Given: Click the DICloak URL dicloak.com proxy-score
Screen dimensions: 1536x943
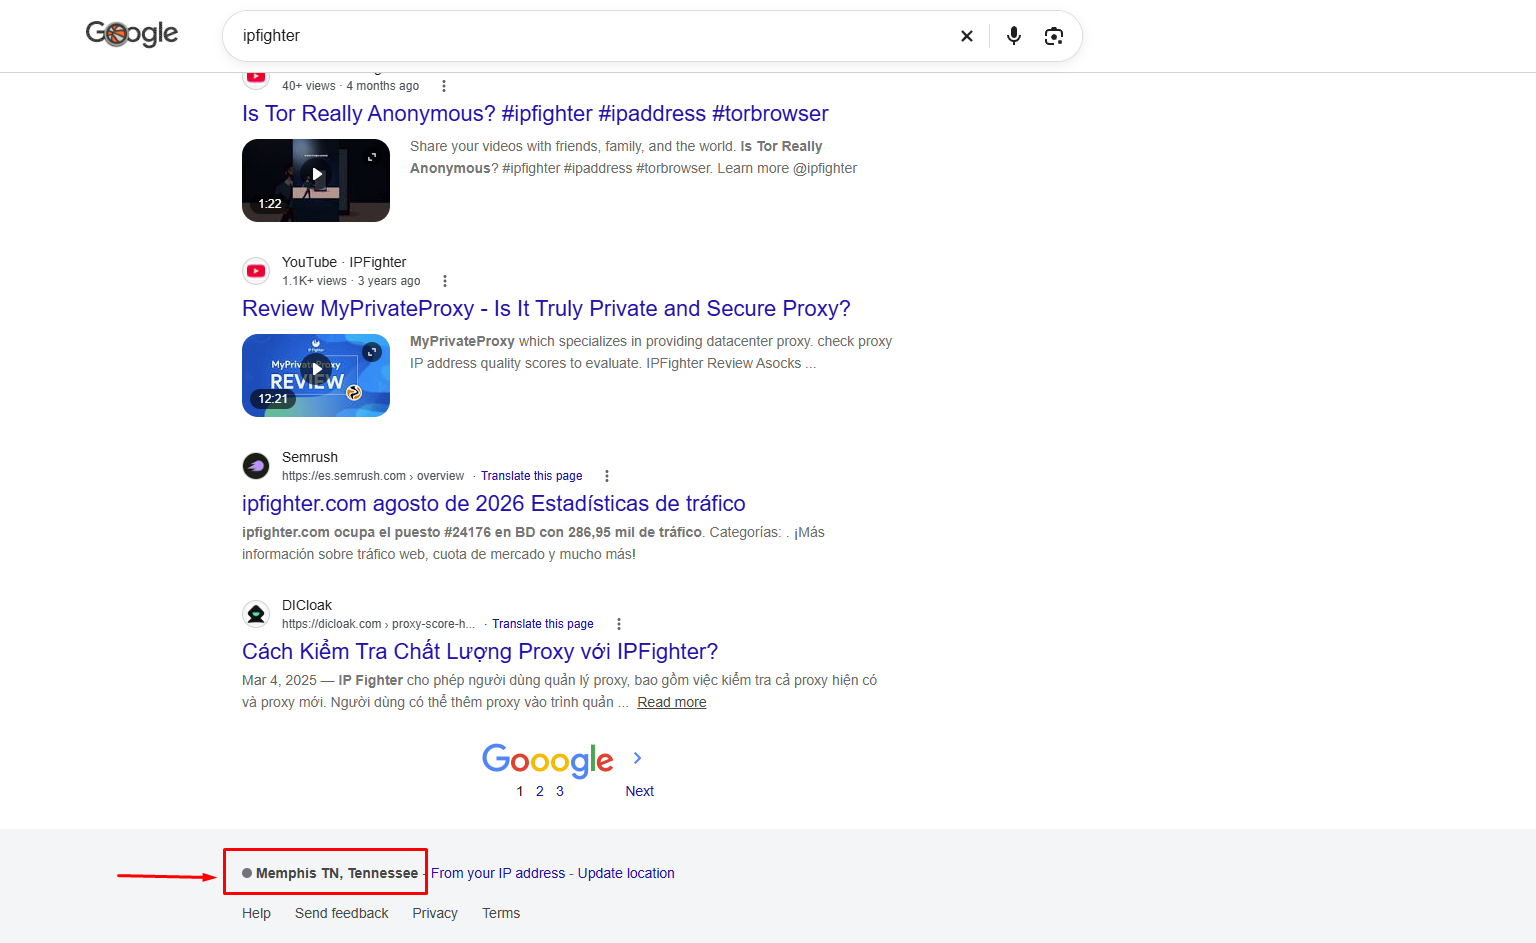Looking at the screenshot, I should pos(379,624).
